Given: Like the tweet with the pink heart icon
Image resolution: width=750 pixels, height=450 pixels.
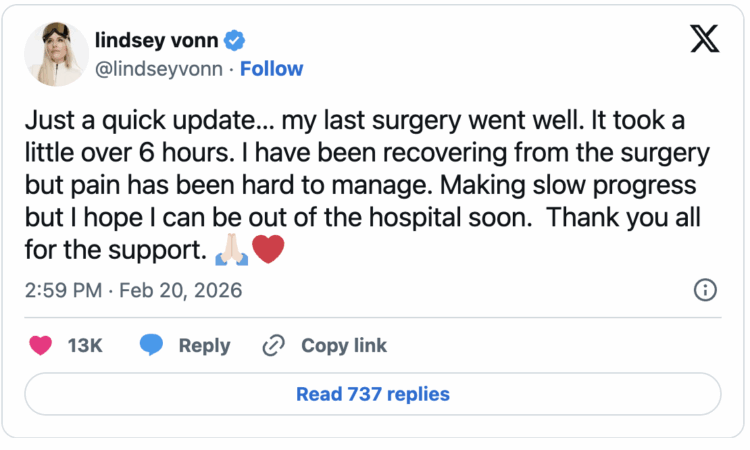Looking at the screenshot, I should coord(41,346).
